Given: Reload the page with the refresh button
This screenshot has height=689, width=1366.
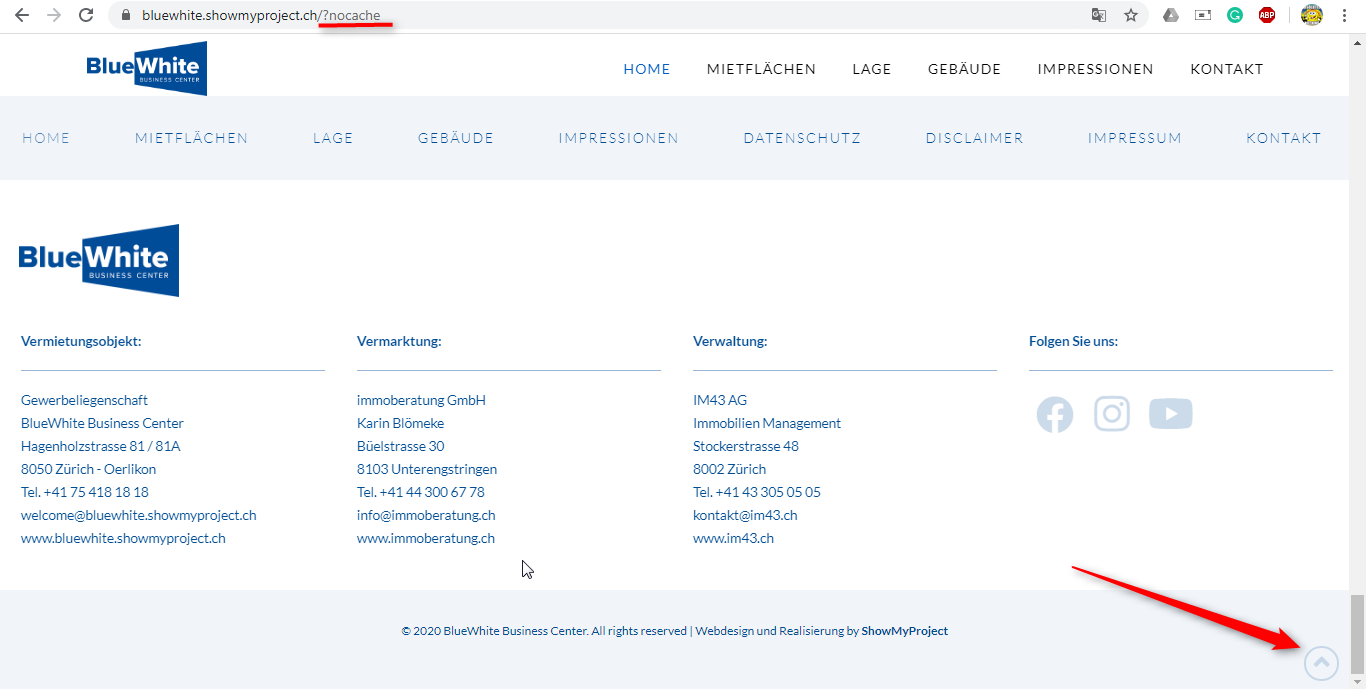Looking at the screenshot, I should tap(86, 15).
